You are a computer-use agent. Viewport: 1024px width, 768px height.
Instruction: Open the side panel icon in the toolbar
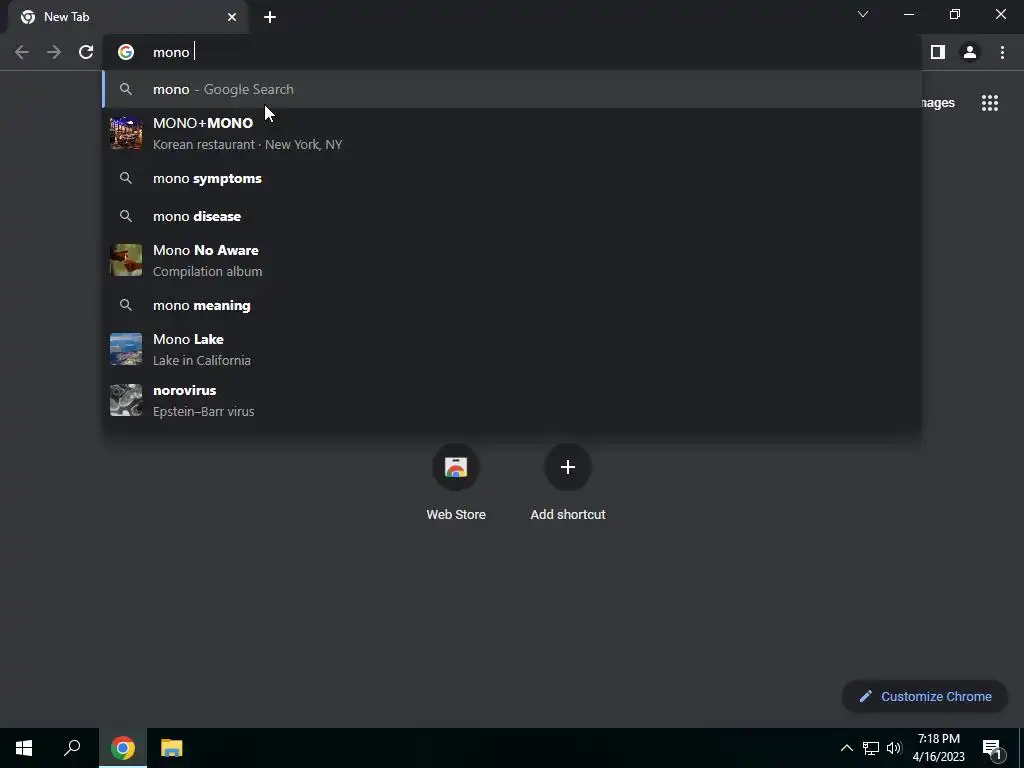tap(938, 52)
